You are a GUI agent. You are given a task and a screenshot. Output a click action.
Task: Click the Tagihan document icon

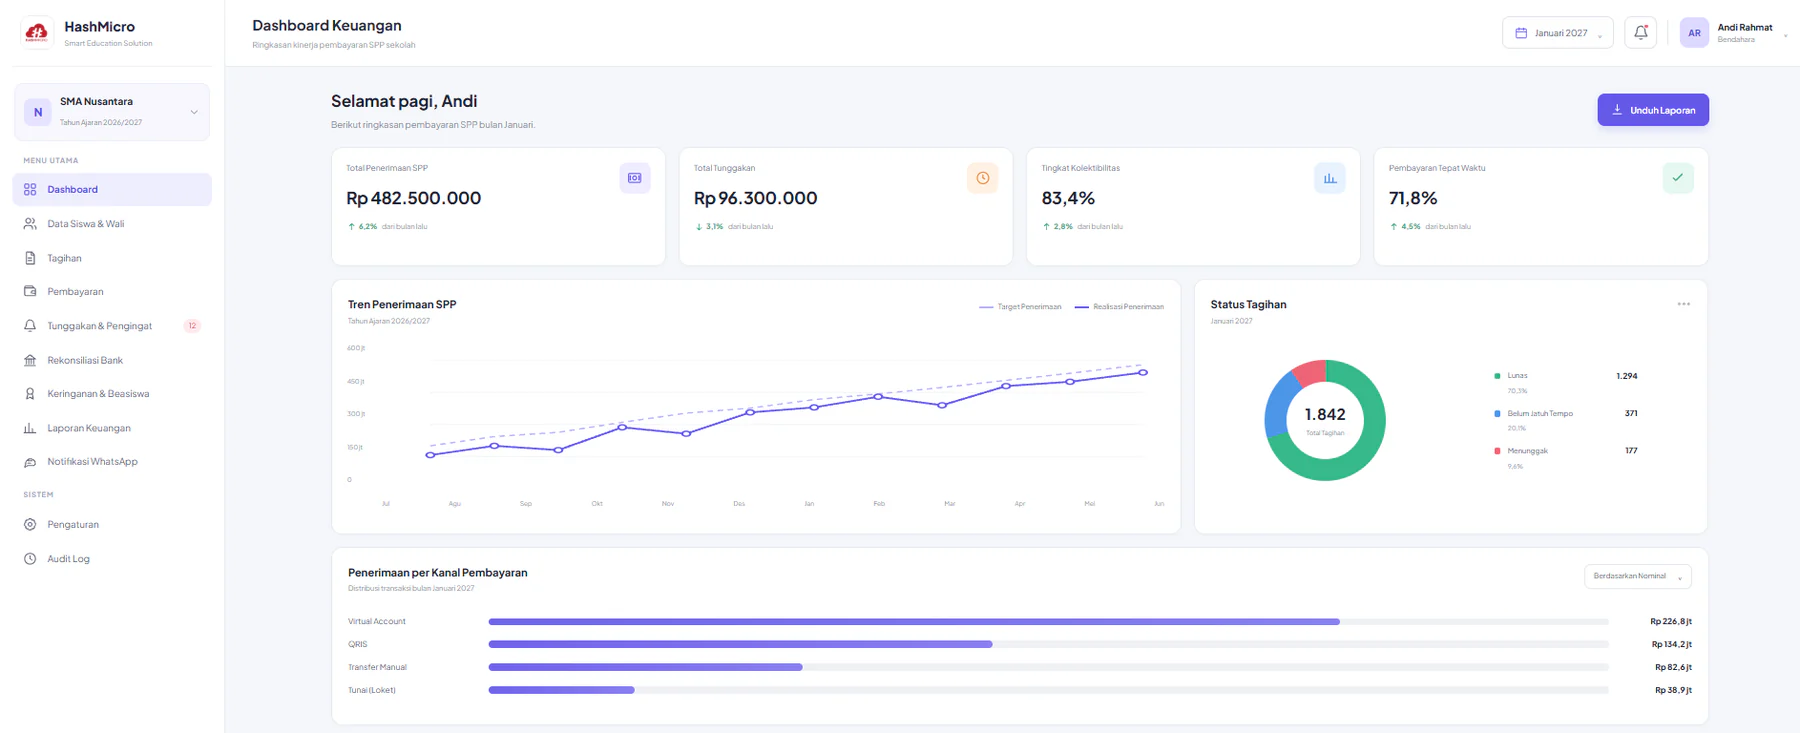(x=30, y=258)
